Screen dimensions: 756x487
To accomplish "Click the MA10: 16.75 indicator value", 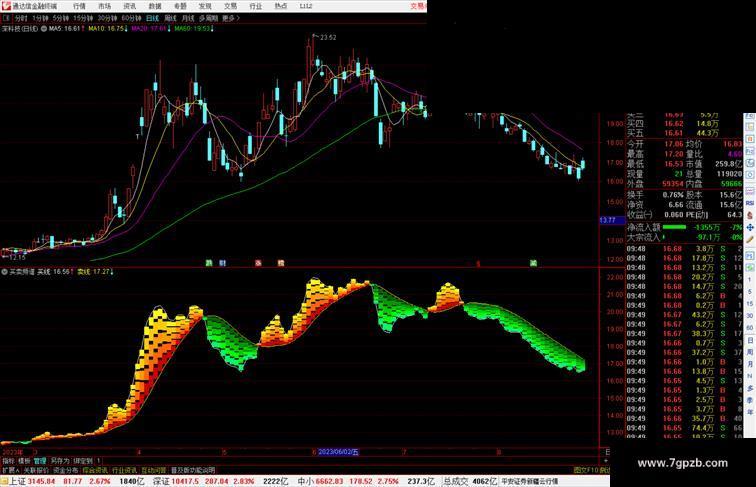I will [x=108, y=29].
